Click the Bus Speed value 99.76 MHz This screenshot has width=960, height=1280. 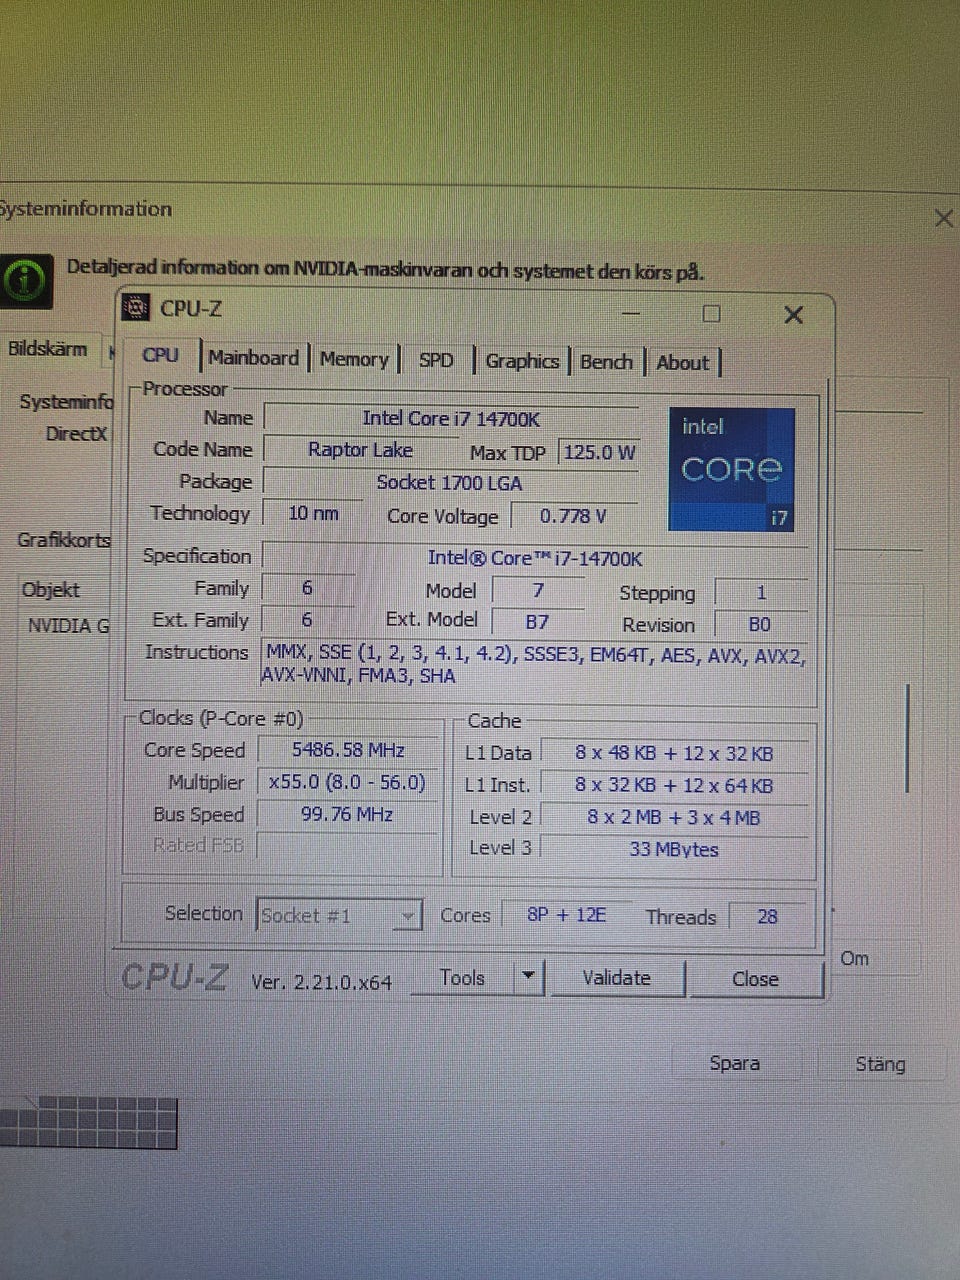347,814
